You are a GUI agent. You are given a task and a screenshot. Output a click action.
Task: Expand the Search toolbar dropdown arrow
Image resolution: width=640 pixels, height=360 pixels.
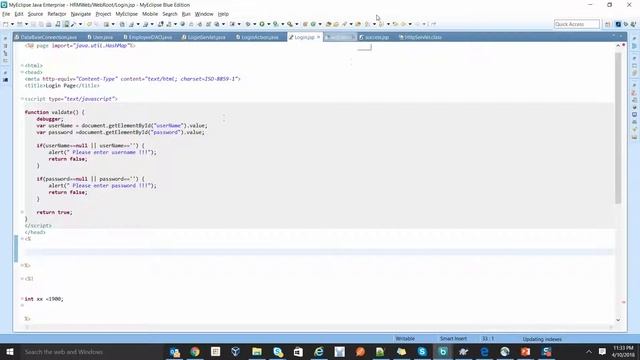(x=296, y=24)
